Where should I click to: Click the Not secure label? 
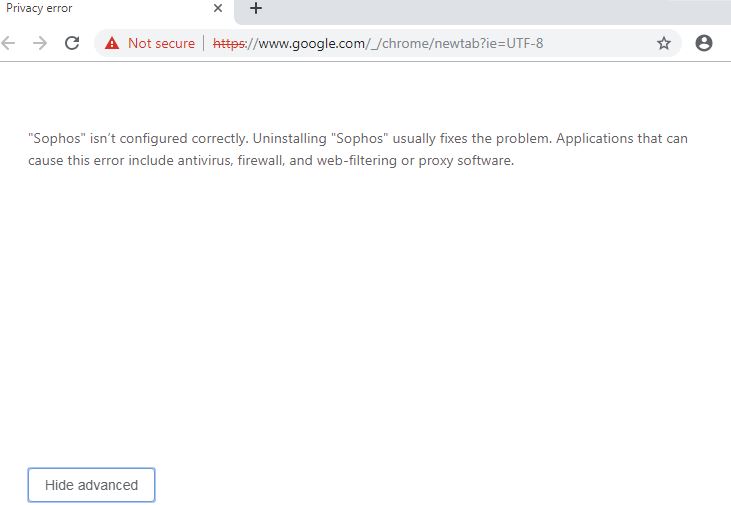pyautogui.click(x=161, y=43)
